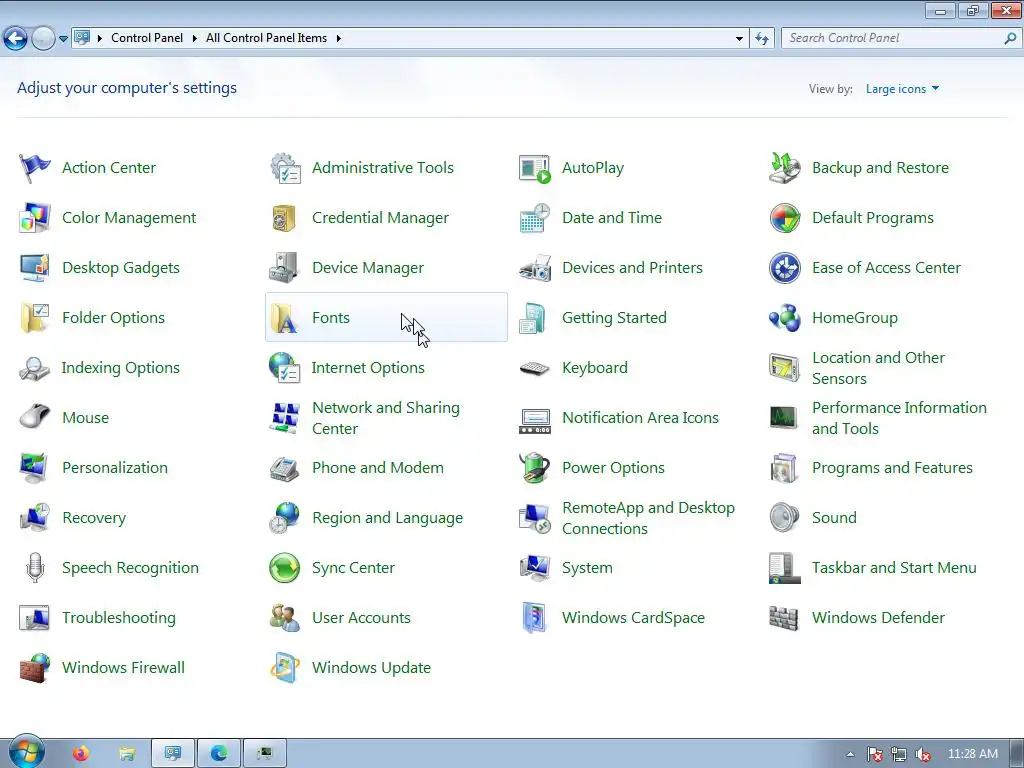Open the Notification Area Icons link
Screen dimensions: 1024x768
[x=641, y=417]
